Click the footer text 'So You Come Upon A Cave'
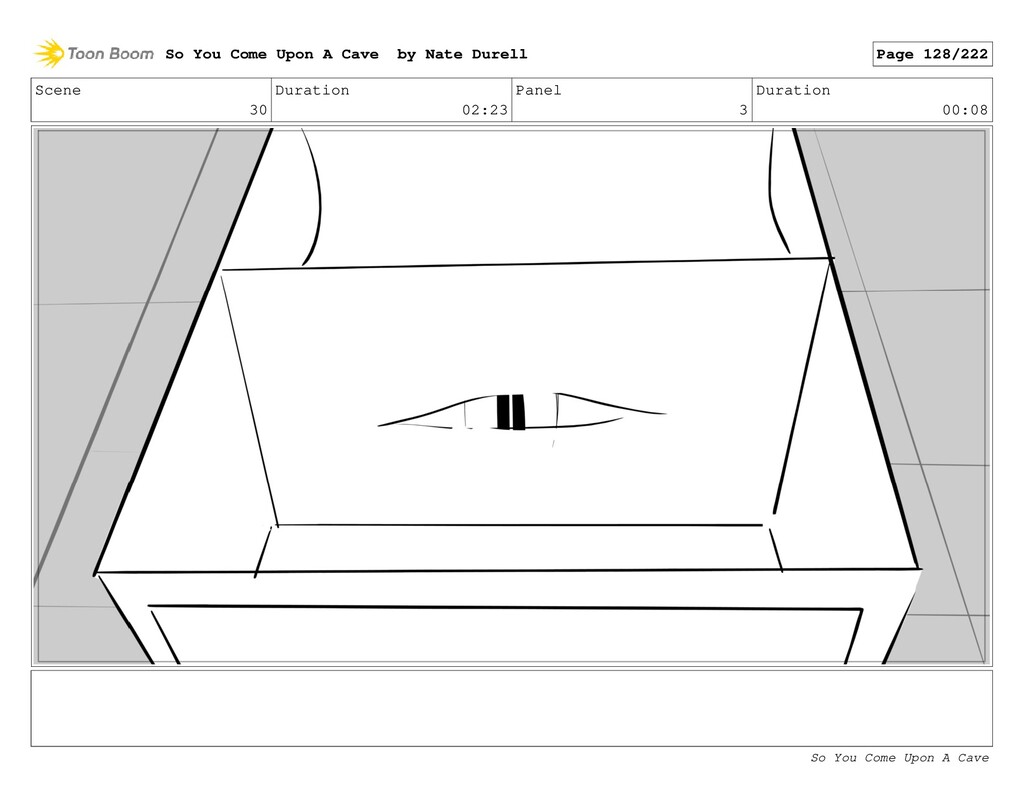This screenshot has height=793, width=1024. (899, 758)
